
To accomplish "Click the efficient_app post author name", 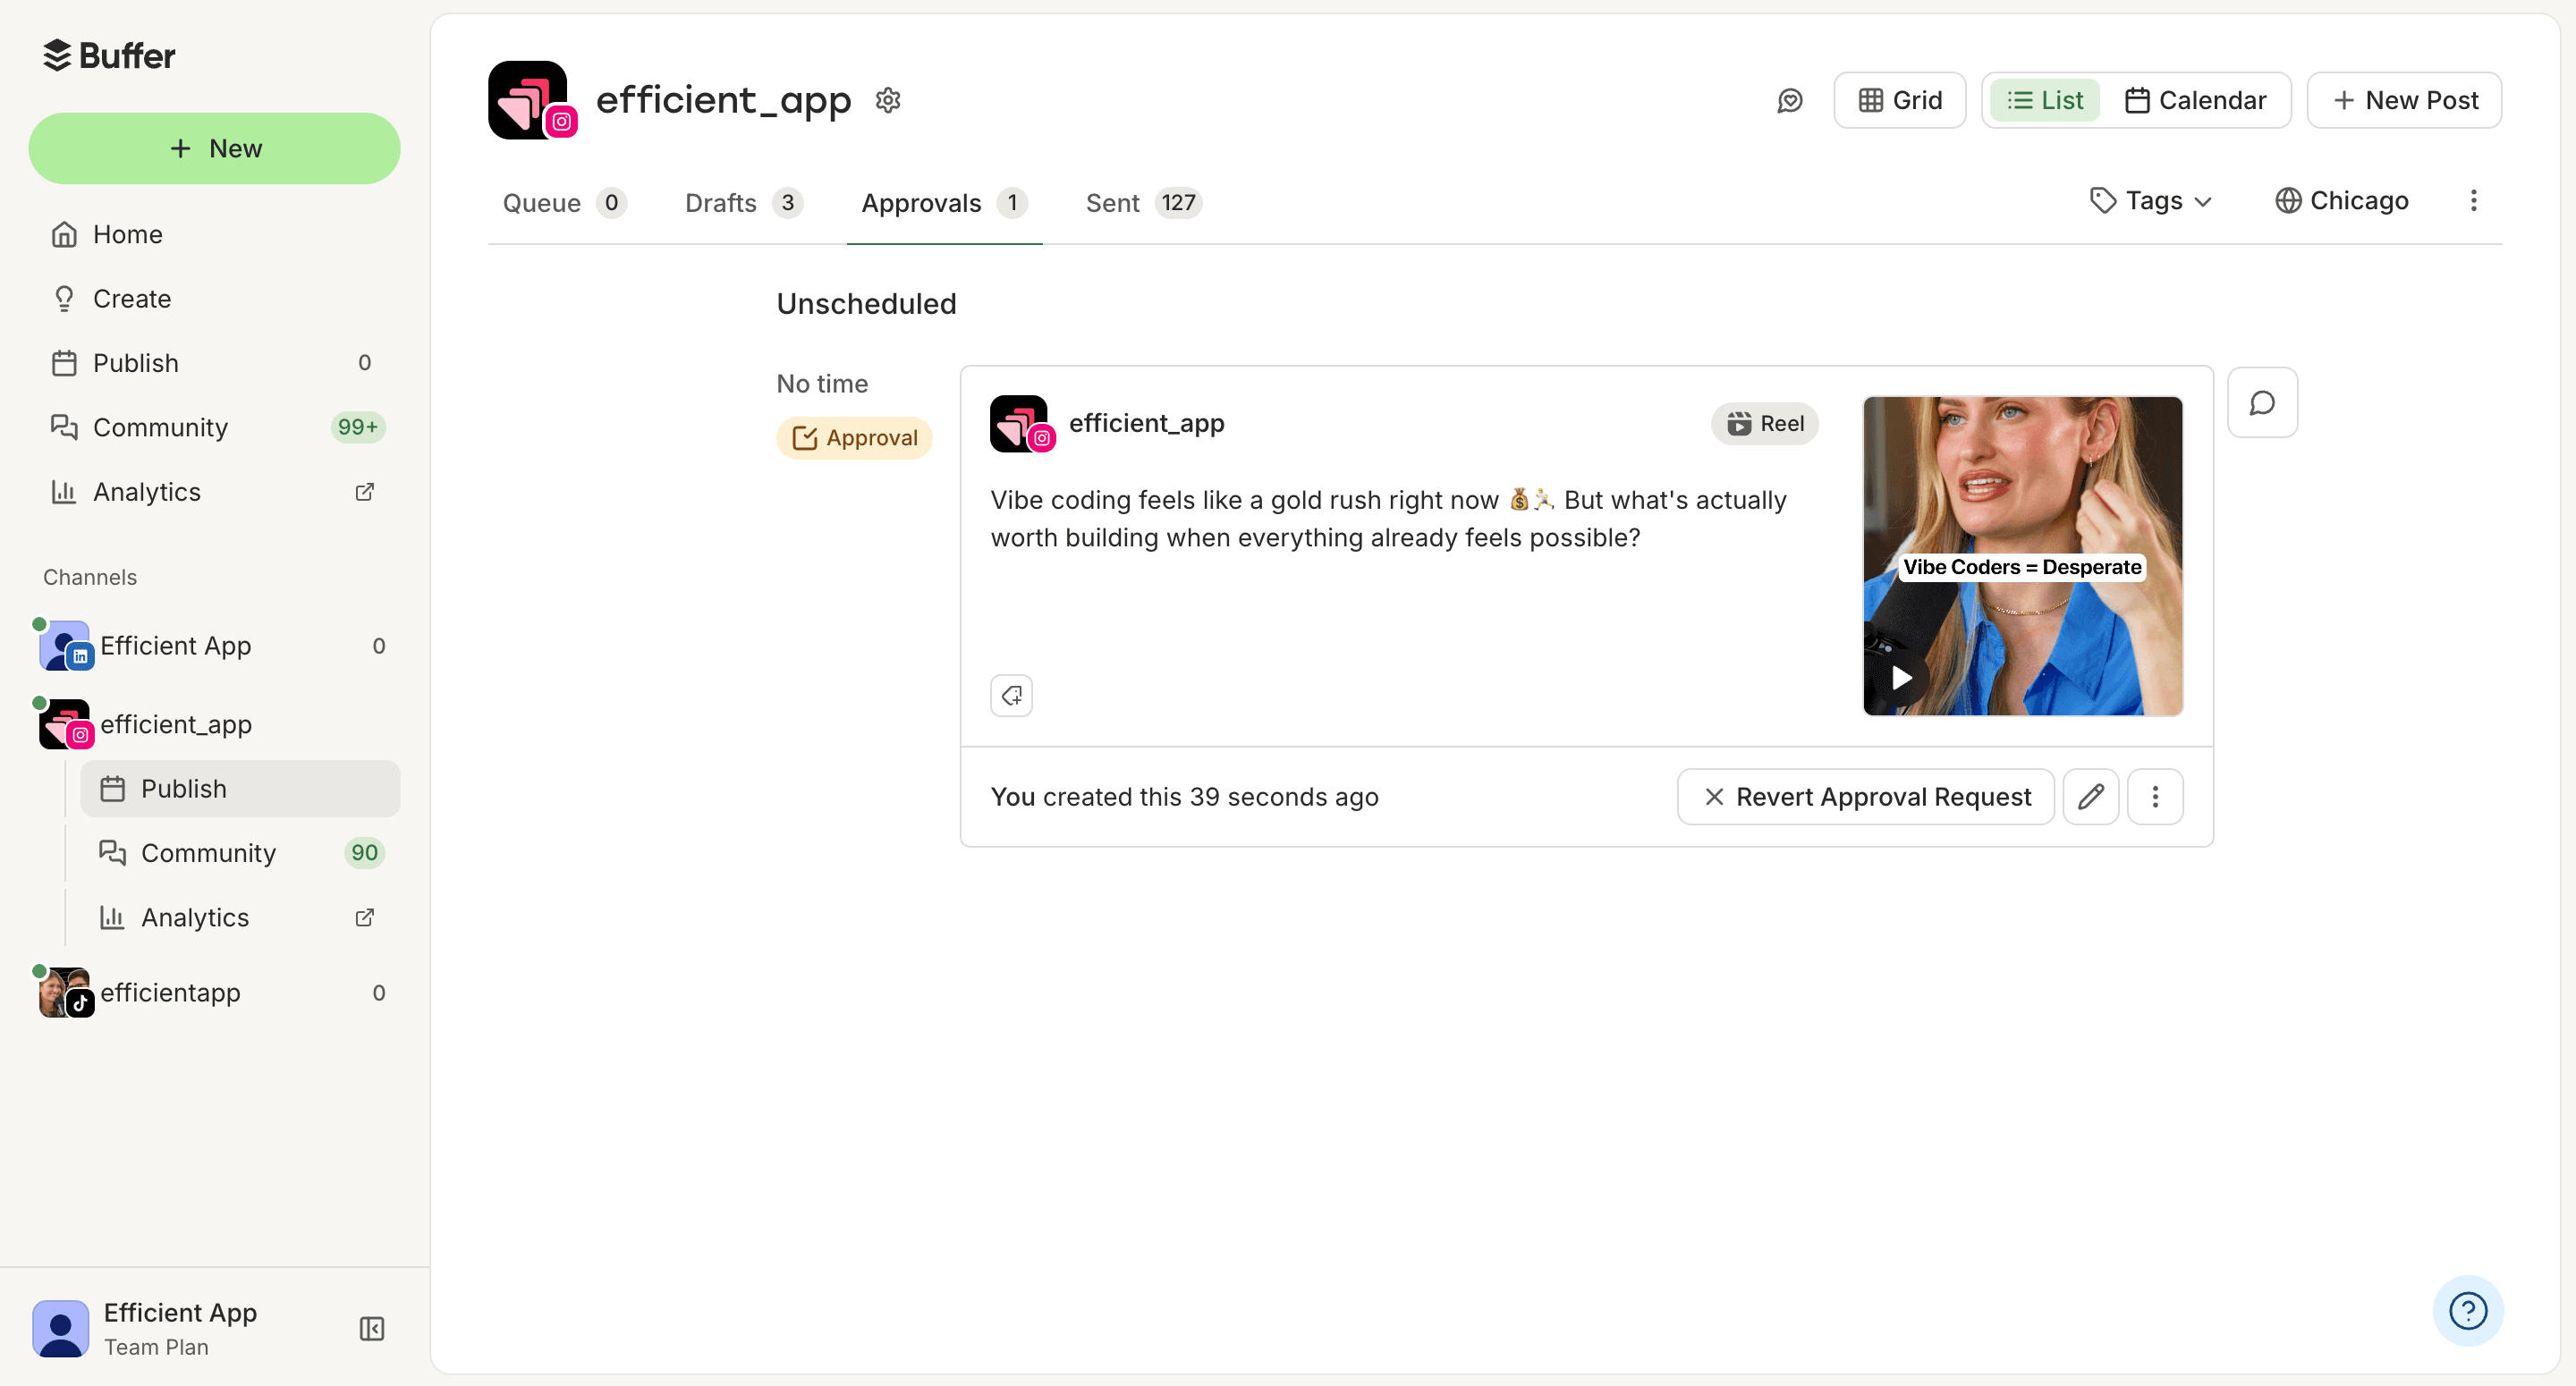I will tap(1146, 424).
